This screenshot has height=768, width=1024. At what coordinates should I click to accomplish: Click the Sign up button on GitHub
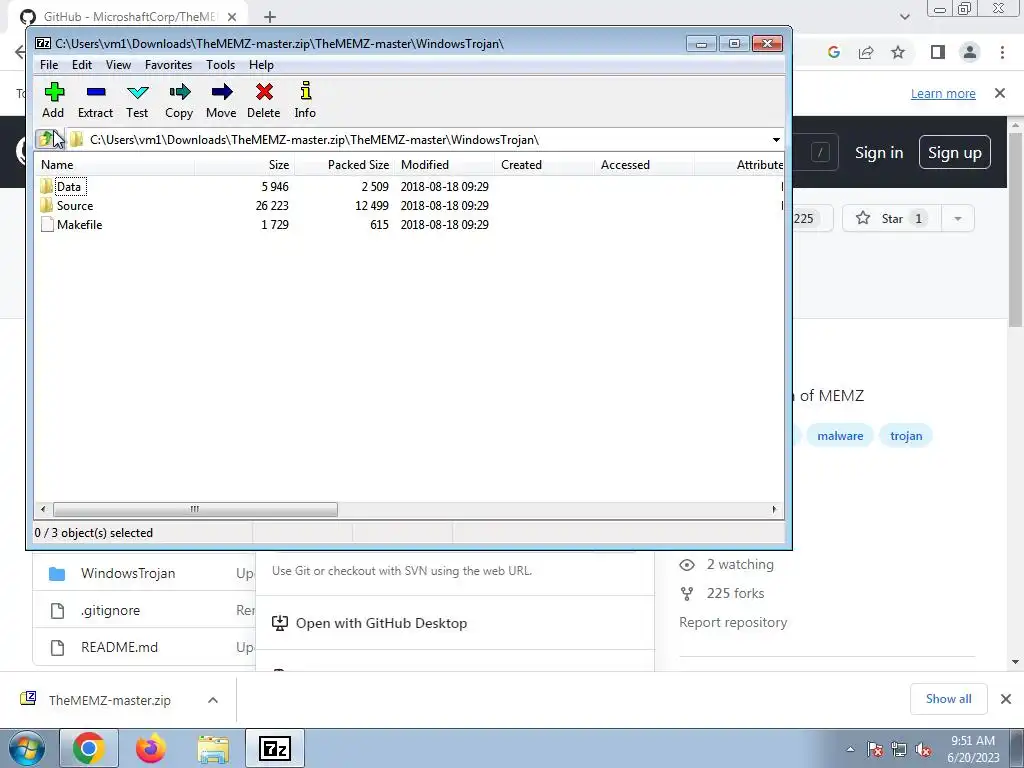point(955,153)
